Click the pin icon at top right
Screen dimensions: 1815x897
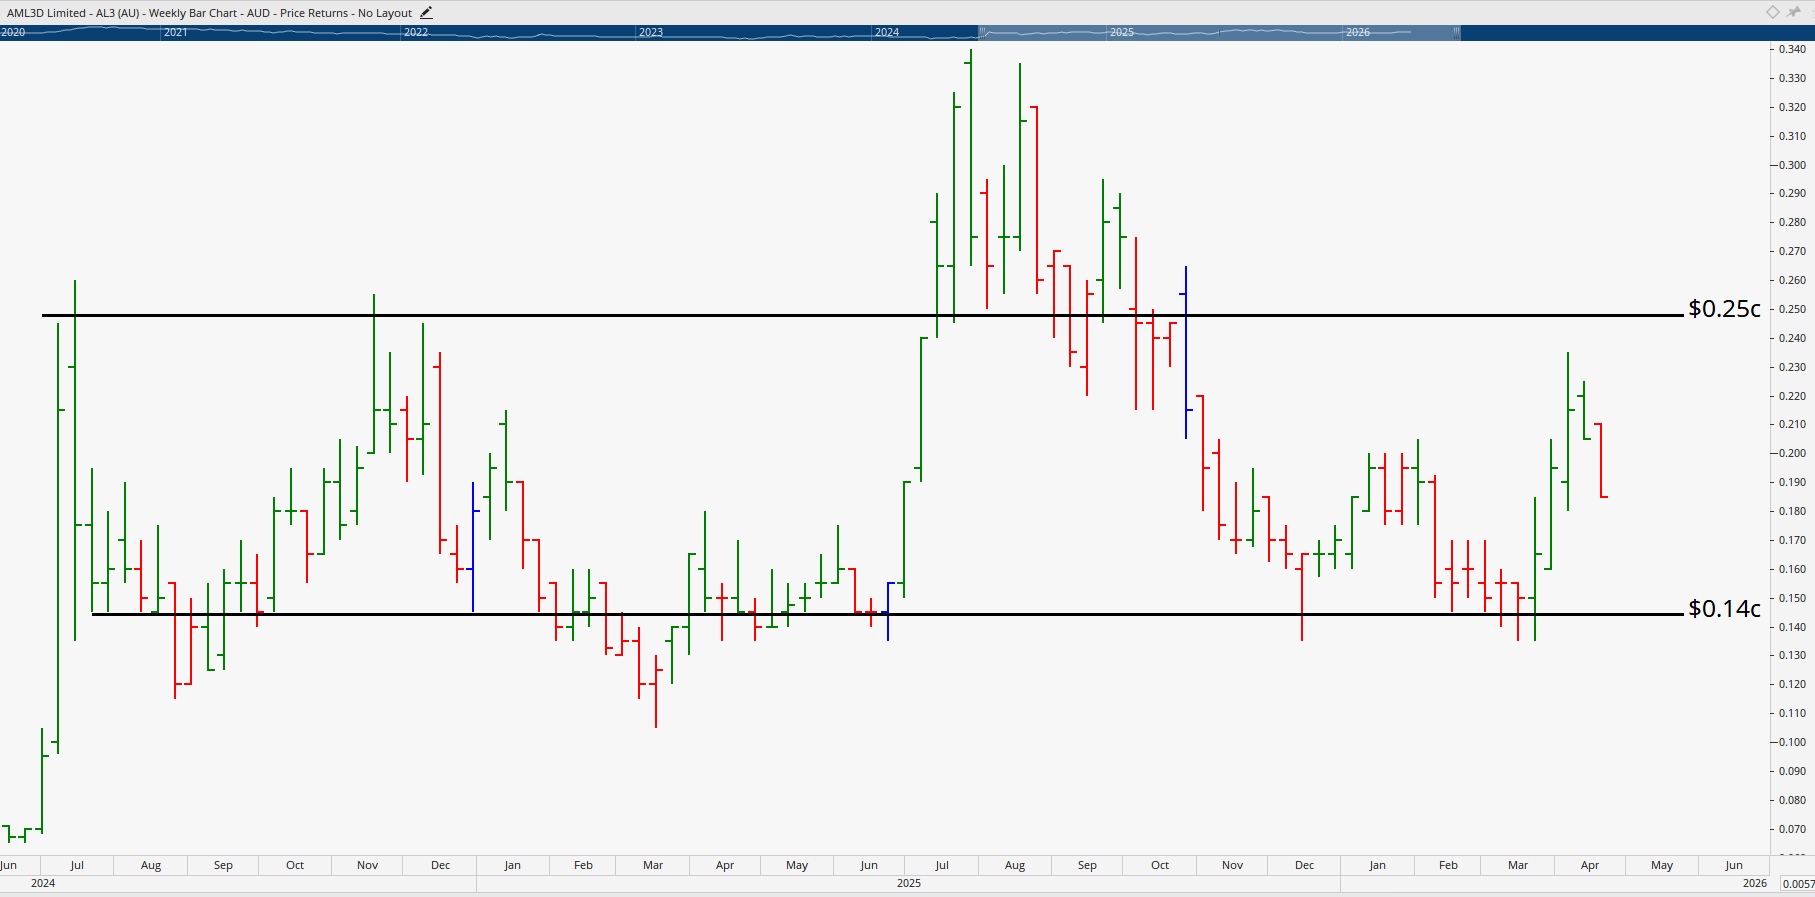coord(1794,12)
